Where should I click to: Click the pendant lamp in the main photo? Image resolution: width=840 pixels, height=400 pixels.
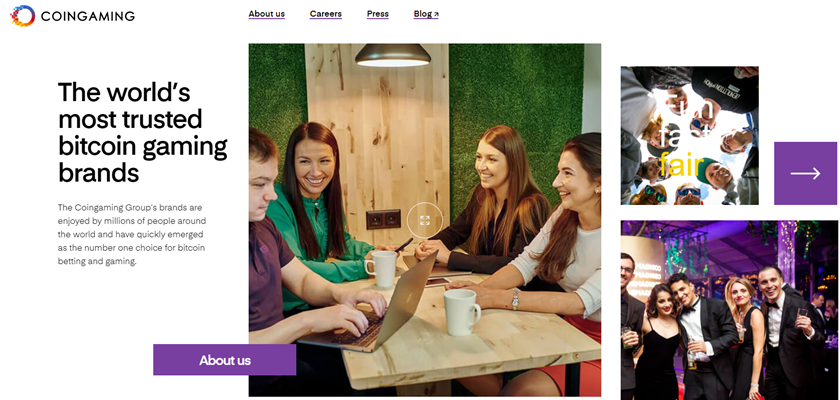pyautogui.click(x=393, y=55)
